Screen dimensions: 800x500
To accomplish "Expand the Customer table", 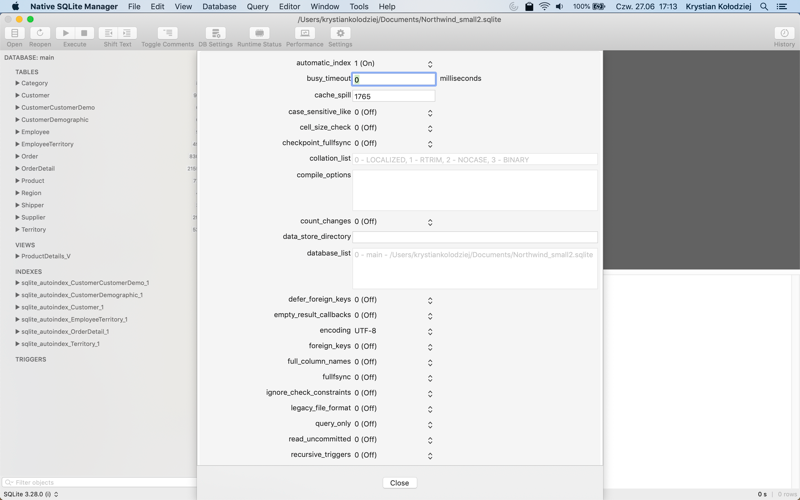I will click(17, 95).
